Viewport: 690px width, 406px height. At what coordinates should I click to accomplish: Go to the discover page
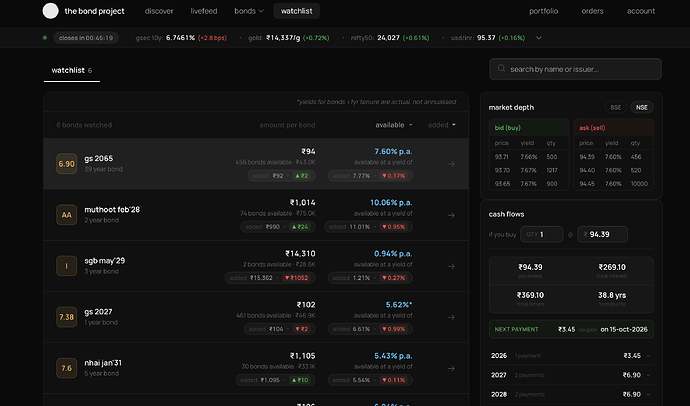[159, 11]
